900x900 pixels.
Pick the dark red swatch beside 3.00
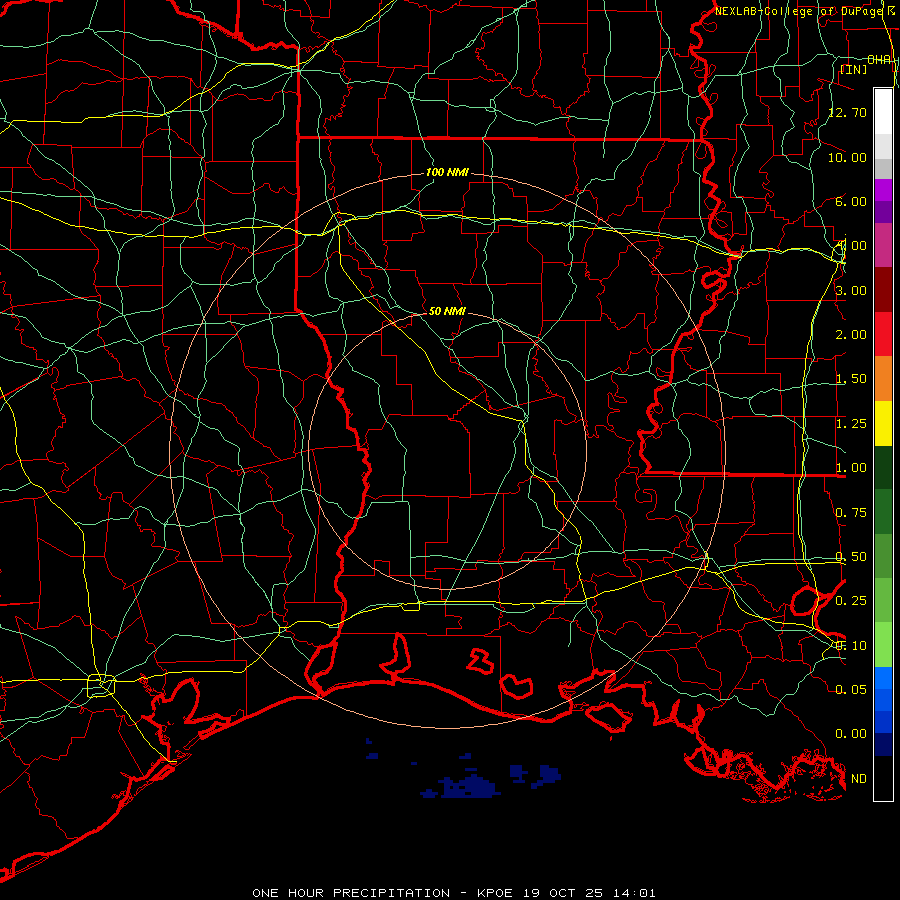tap(883, 290)
